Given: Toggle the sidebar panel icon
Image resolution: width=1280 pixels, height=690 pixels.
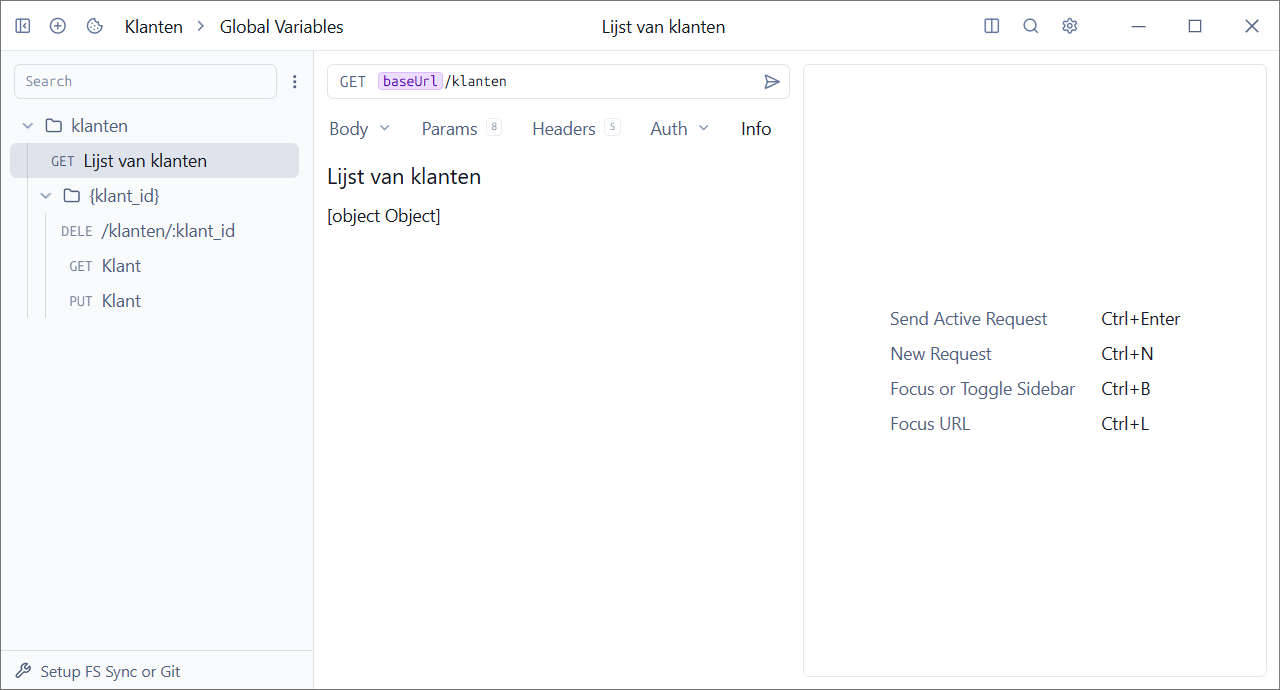Looking at the screenshot, I should (23, 26).
